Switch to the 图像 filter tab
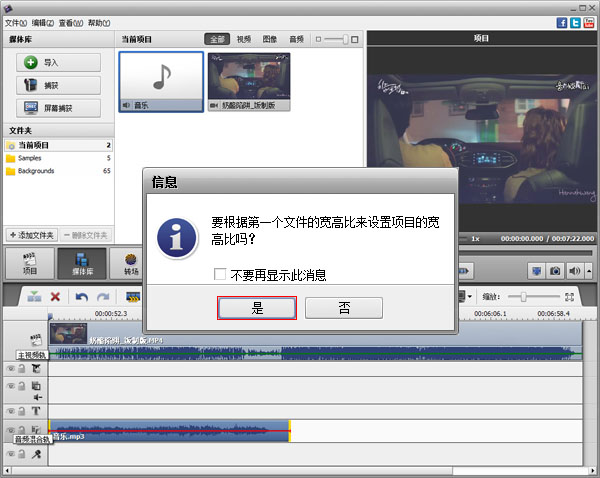 pos(270,39)
